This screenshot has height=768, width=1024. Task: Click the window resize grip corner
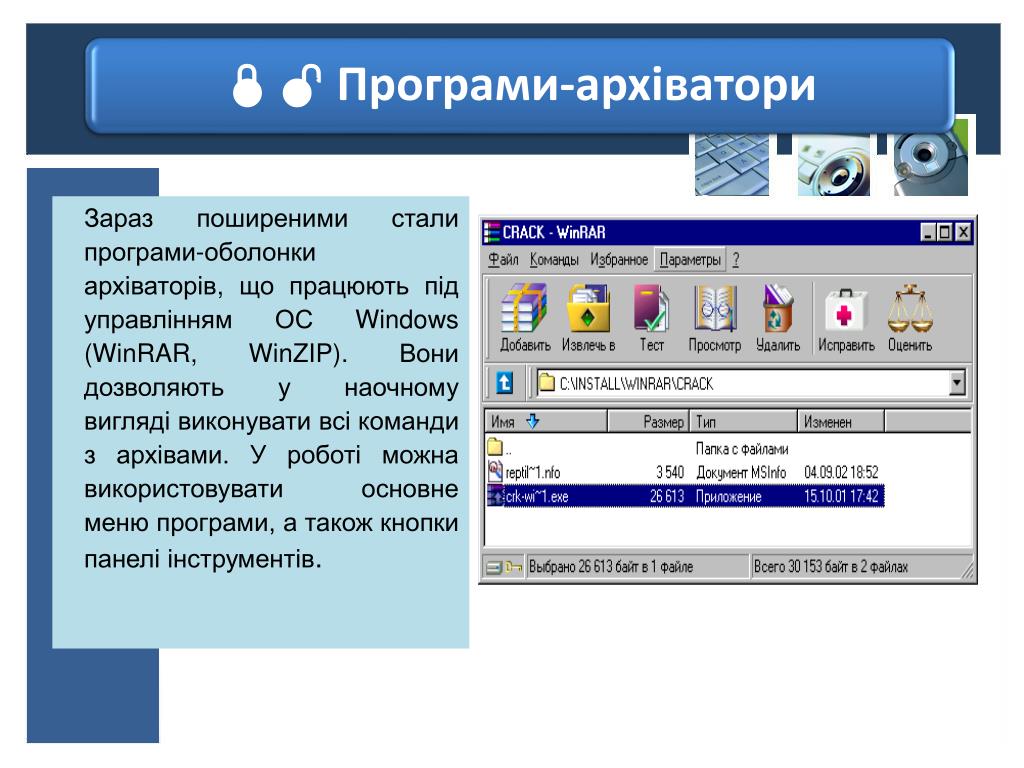967,571
